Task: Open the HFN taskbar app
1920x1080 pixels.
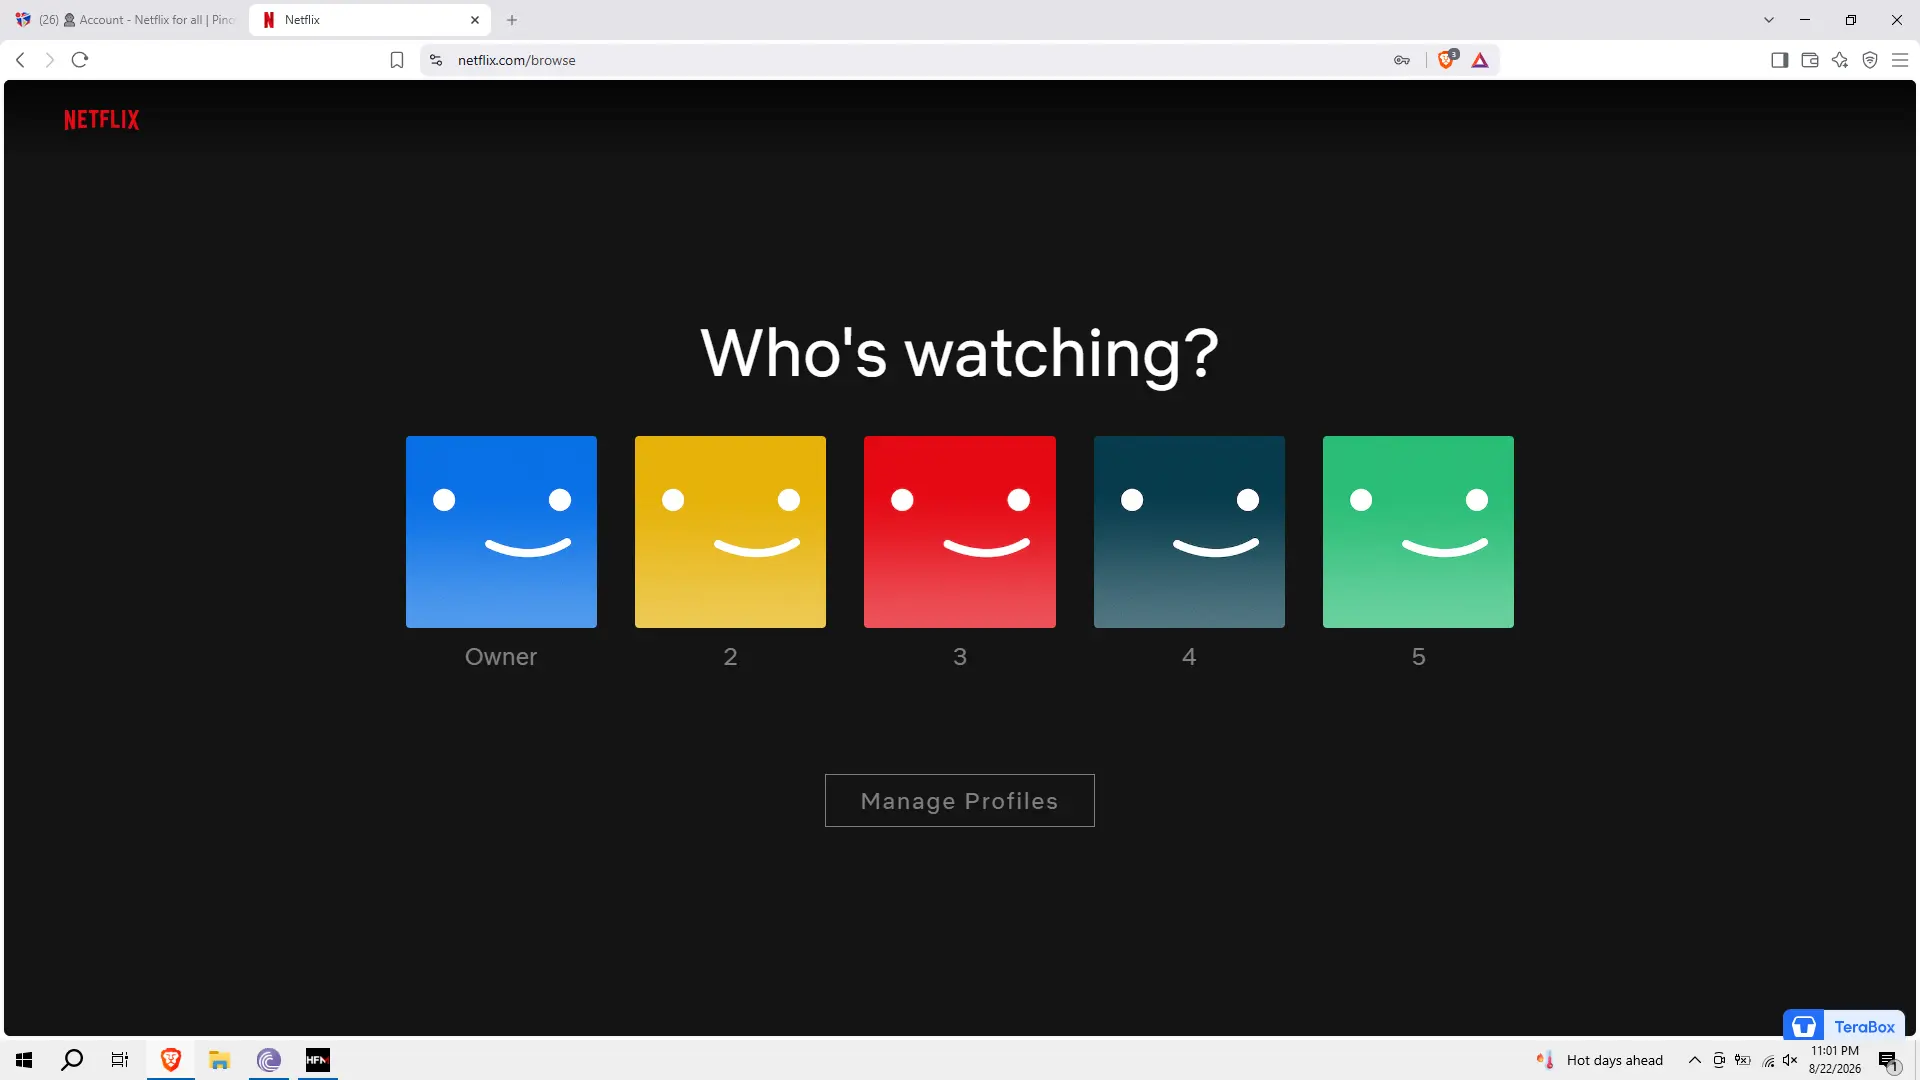Action: click(x=318, y=1060)
